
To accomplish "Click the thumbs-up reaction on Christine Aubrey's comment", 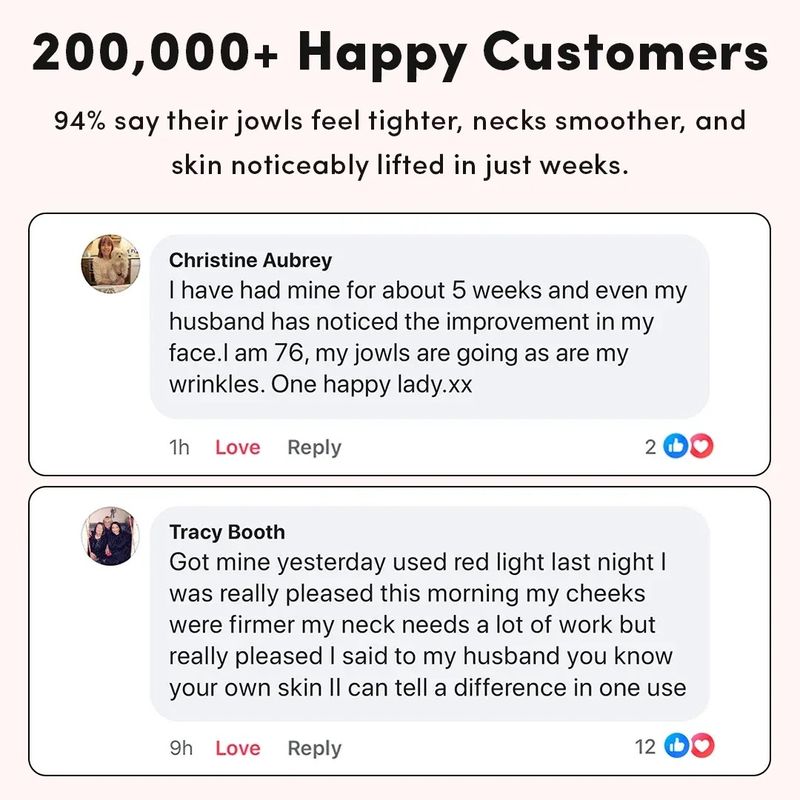I will (x=676, y=446).
